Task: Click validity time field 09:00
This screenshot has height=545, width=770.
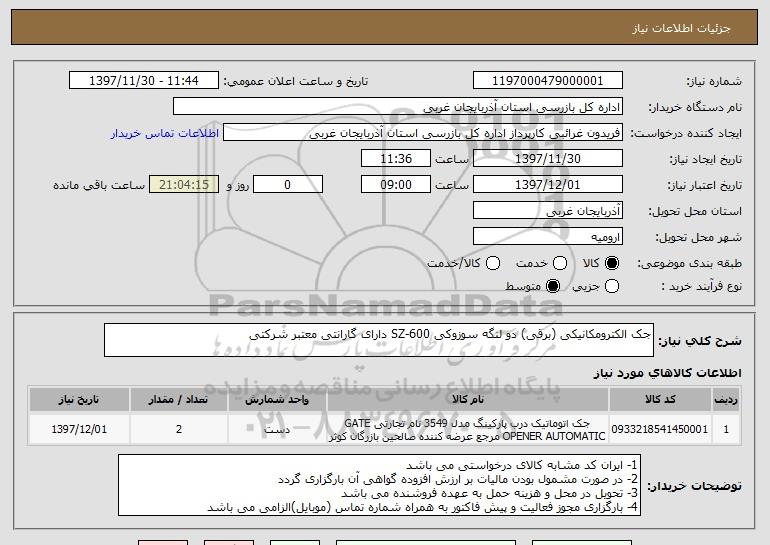Action: pos(396,185)
